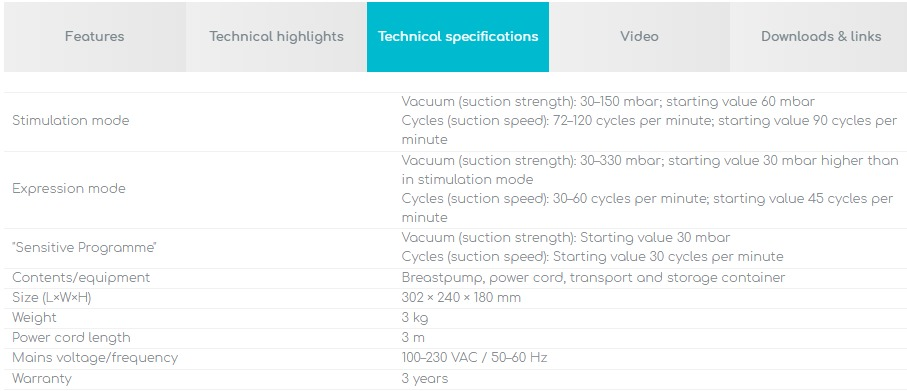Viewport: 907px width, 391px height.
Task: Select the Technical specifications tab
Action: tap(458, 36)
